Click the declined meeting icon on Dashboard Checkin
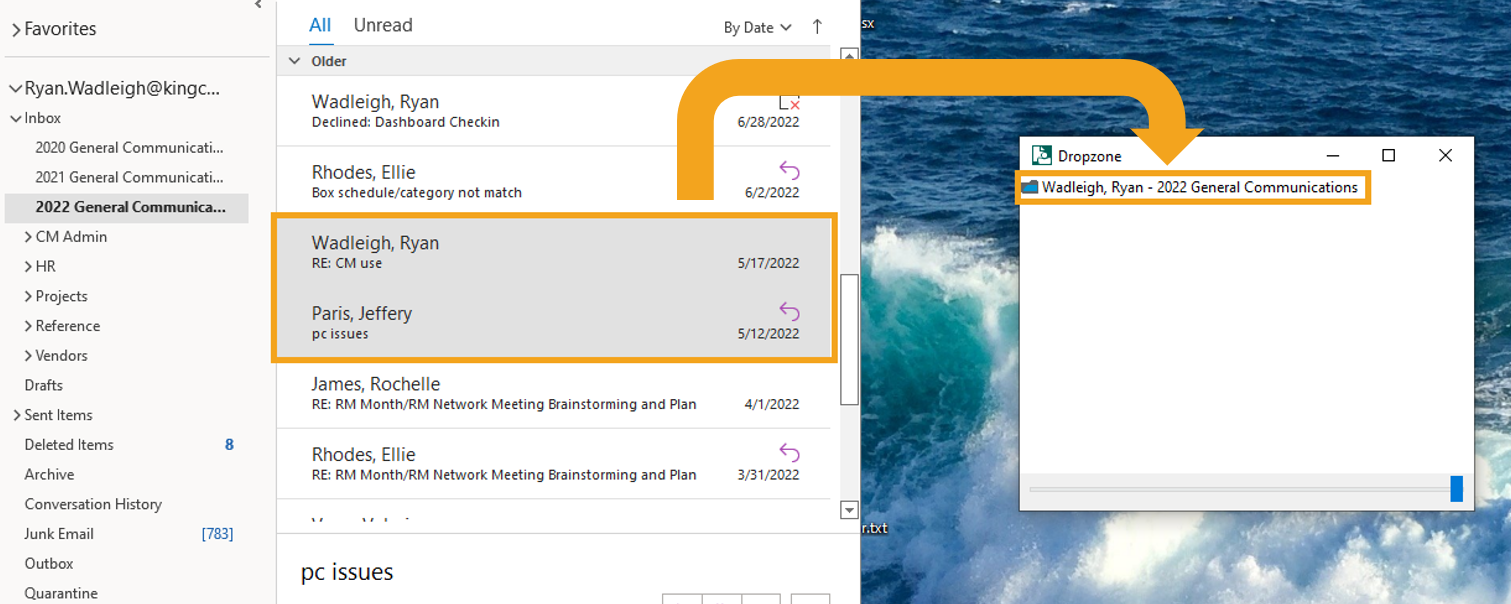This screenshot has height=604, width=1511. pyautogui.click(x=789, y=102)
